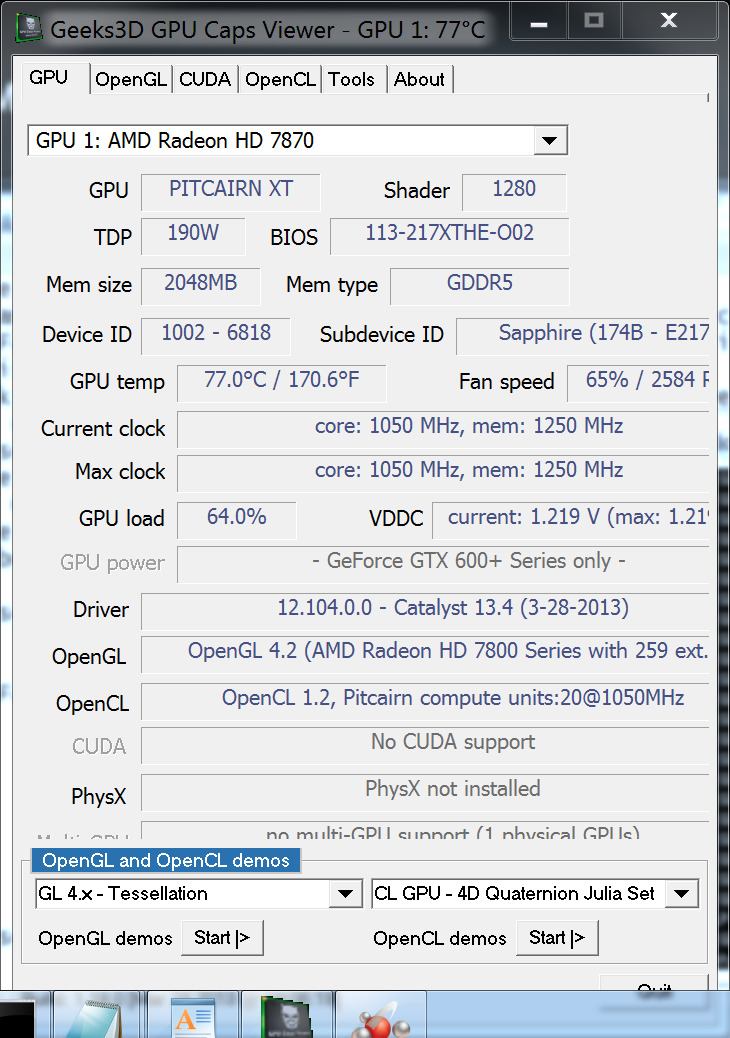730x1038 pixels.
Task: Click the OpenGL demos label
Action: point(105,939)
